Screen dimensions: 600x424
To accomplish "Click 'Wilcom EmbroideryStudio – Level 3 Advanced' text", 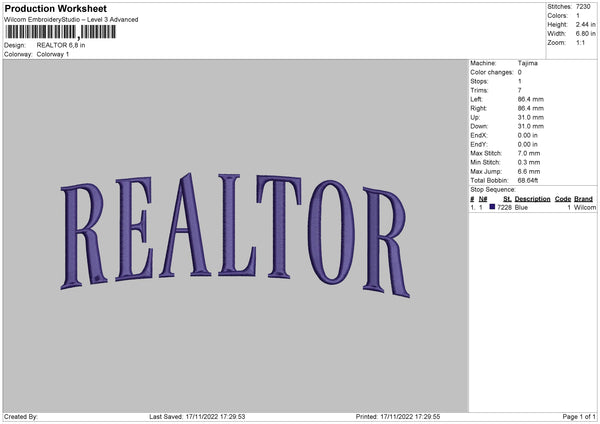I will [71, 20].
